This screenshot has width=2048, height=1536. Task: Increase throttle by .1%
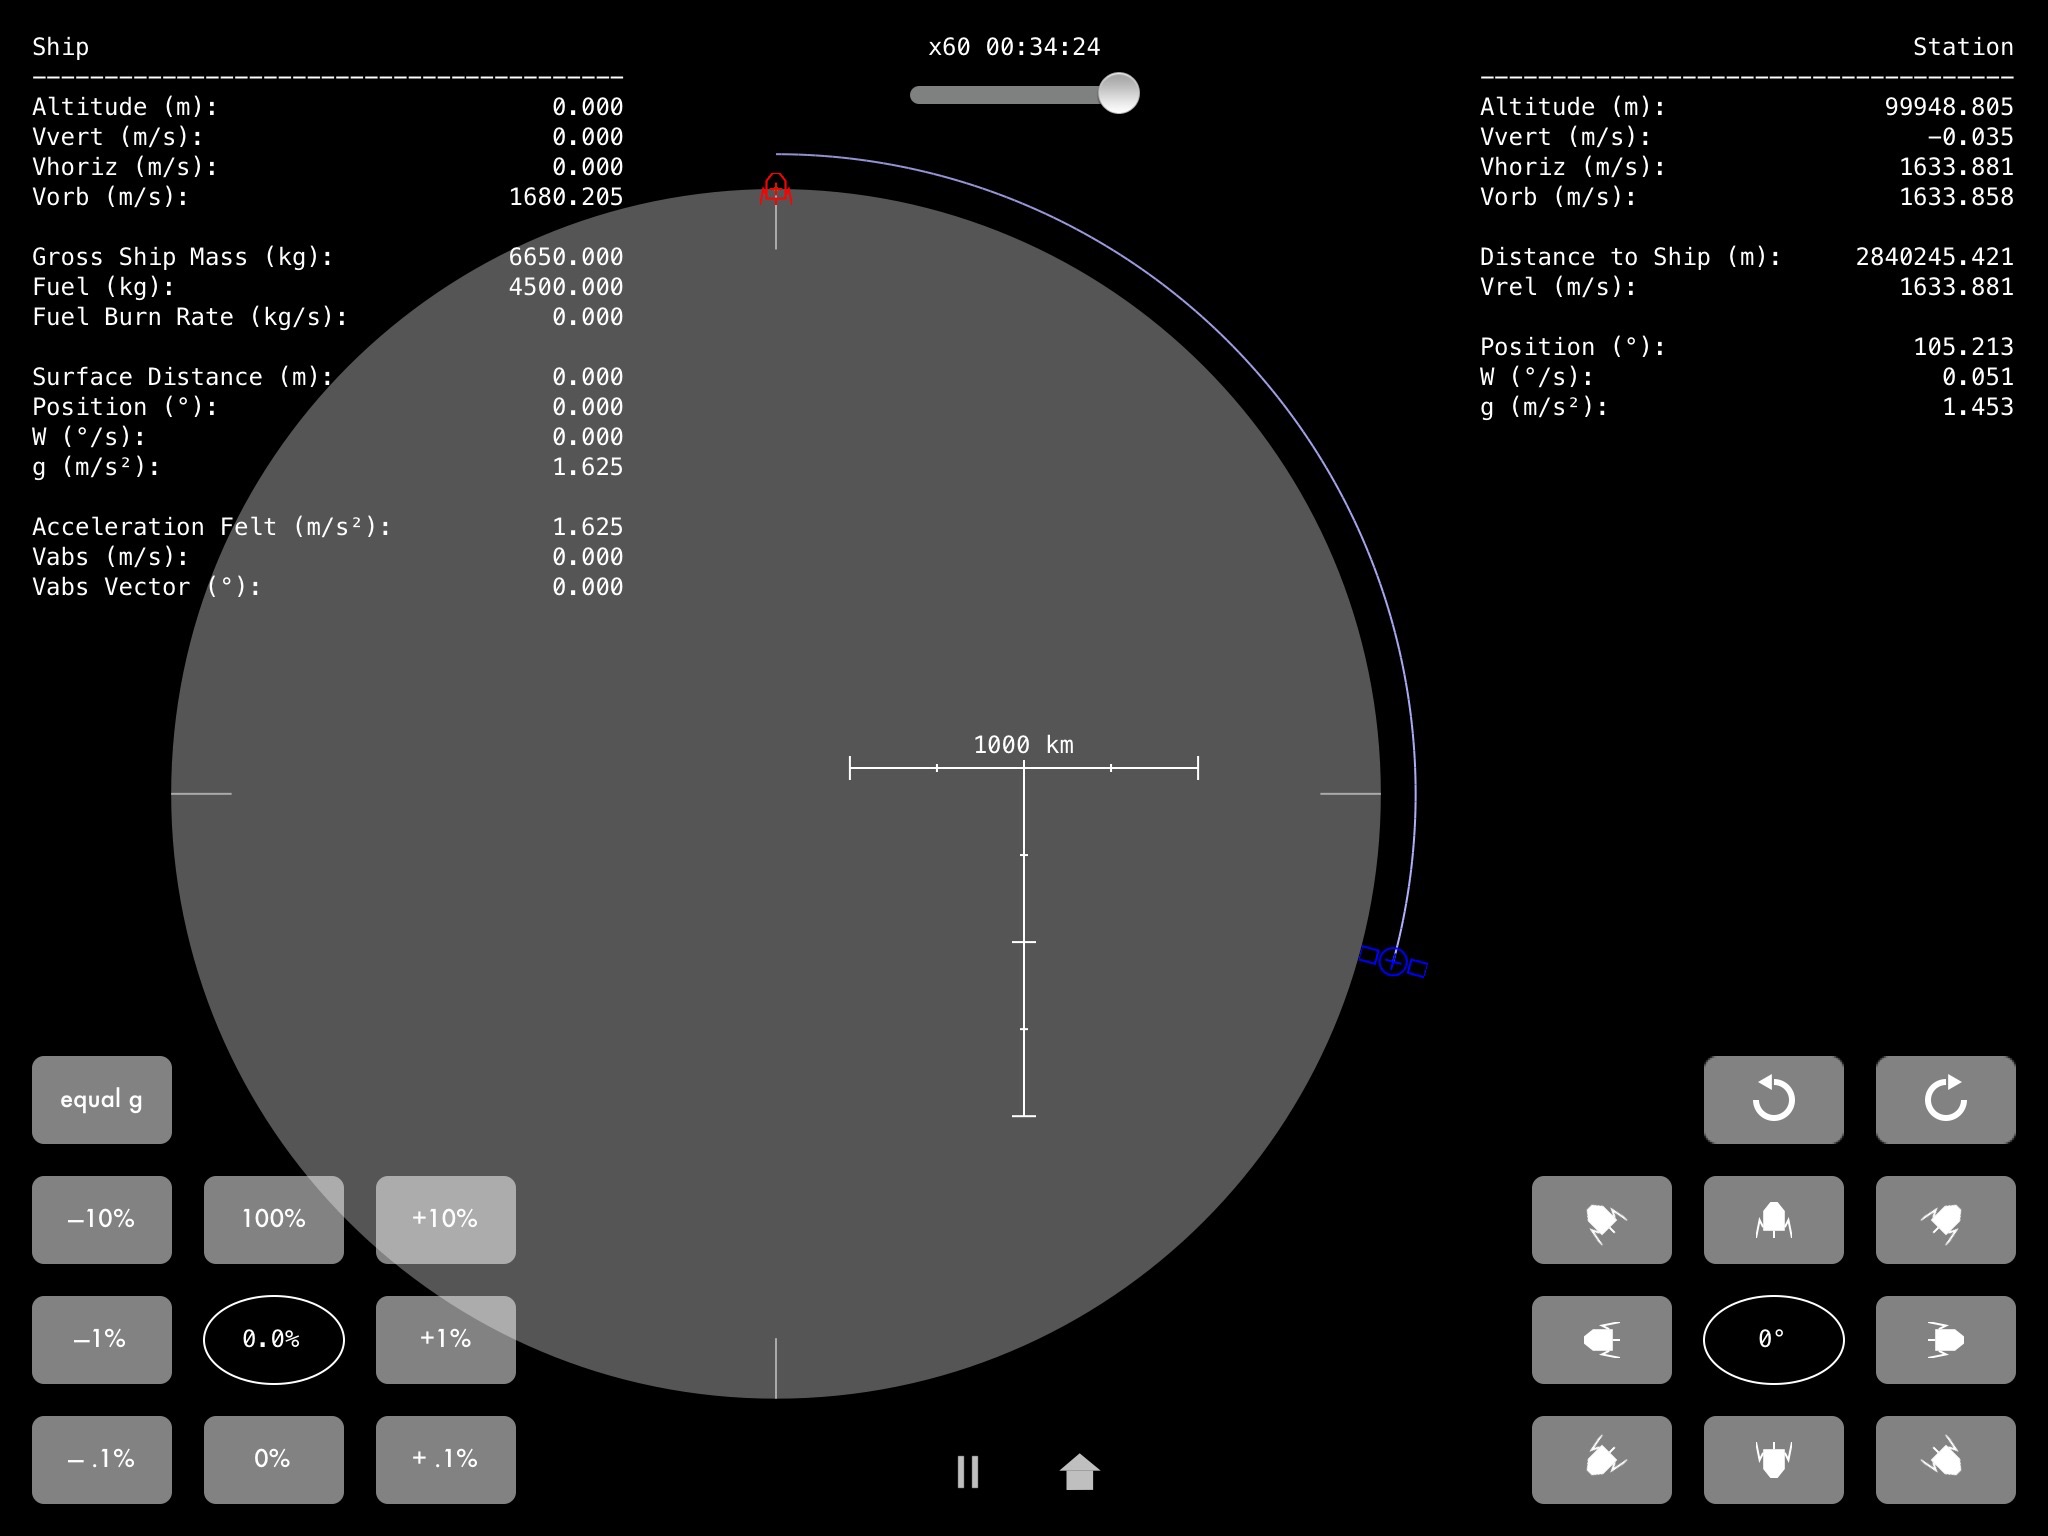[445, 1459]
